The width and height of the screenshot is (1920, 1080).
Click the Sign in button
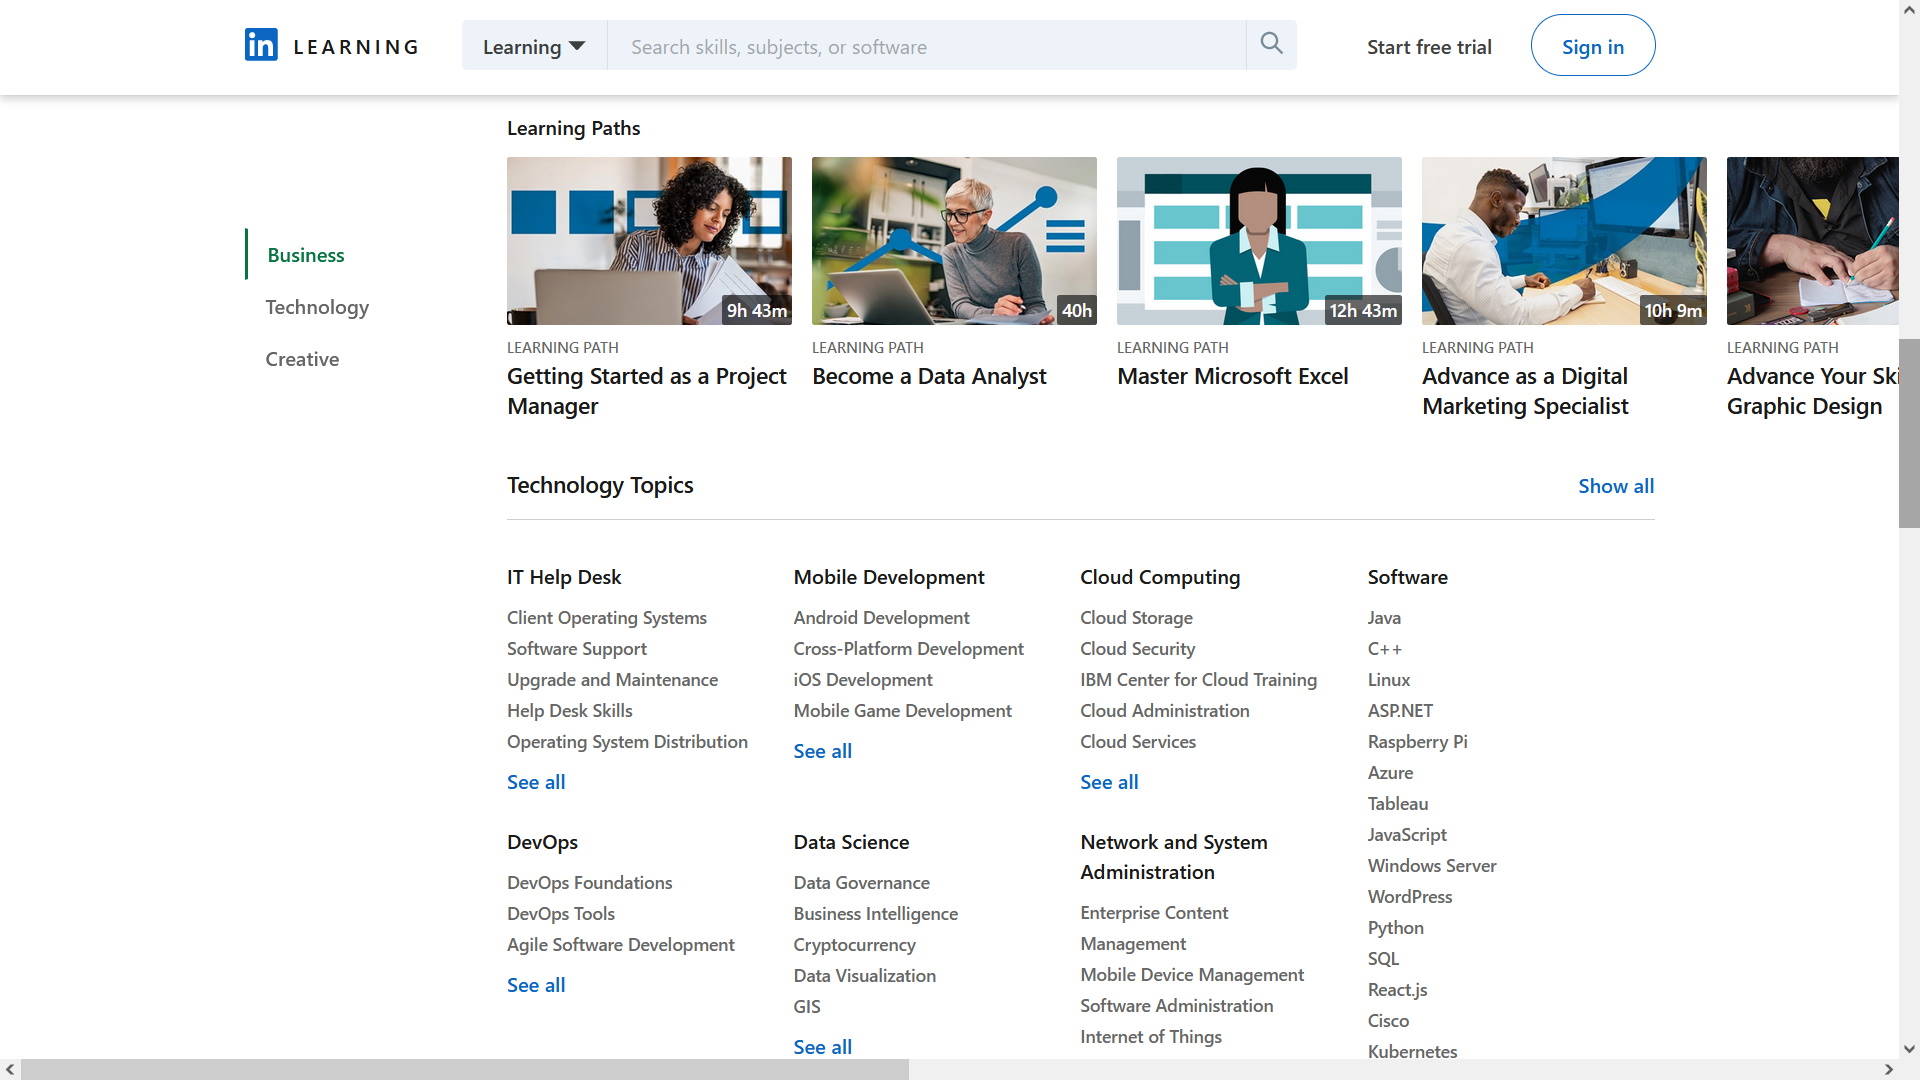point(1593,46)
